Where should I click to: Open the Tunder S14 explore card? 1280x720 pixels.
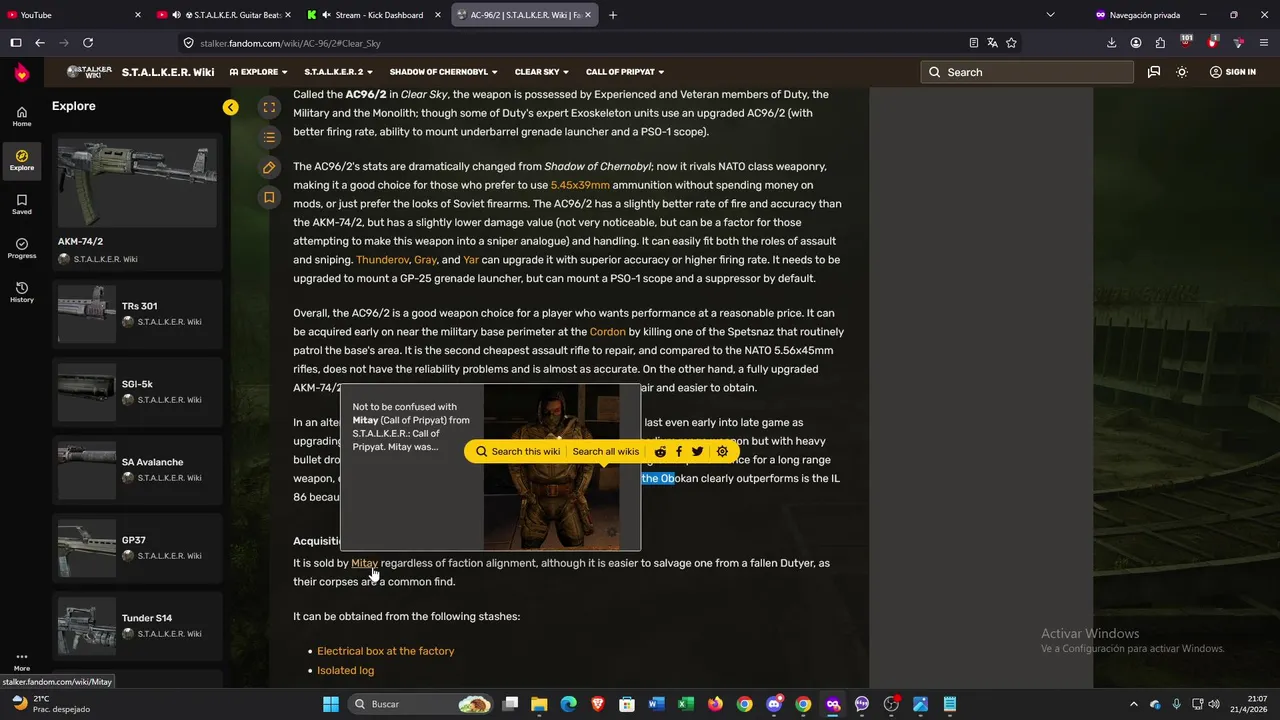coord(137,626)
